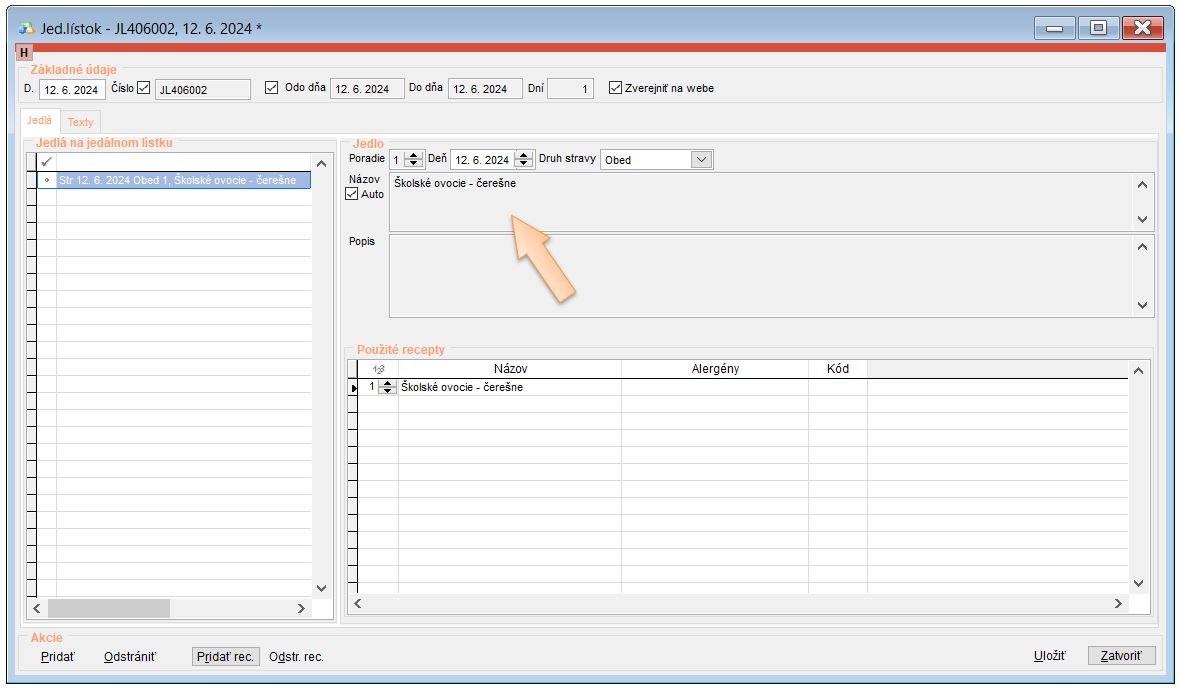Click the Pridať rec. button
The height and width of the screenshot is (690, 1180).
click(225, 657)
